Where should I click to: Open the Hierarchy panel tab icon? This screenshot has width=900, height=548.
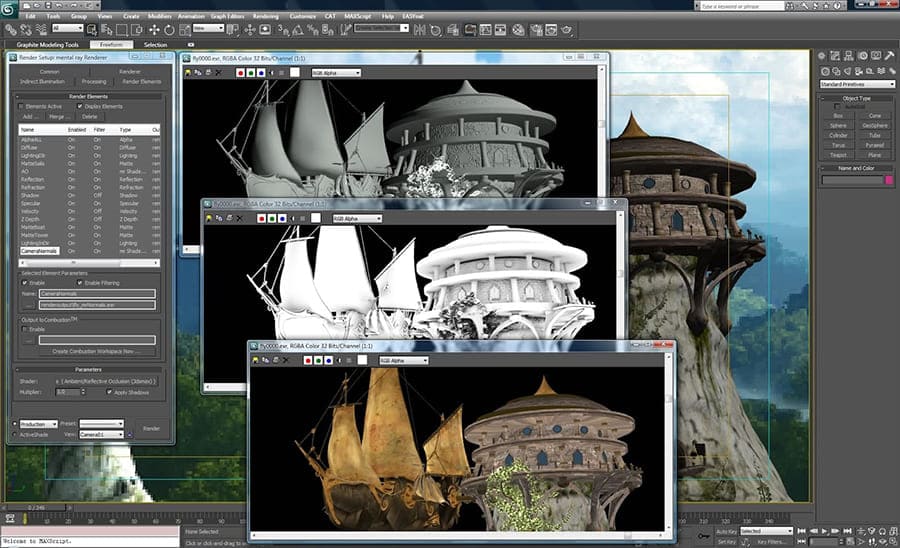tap(847, 55)
